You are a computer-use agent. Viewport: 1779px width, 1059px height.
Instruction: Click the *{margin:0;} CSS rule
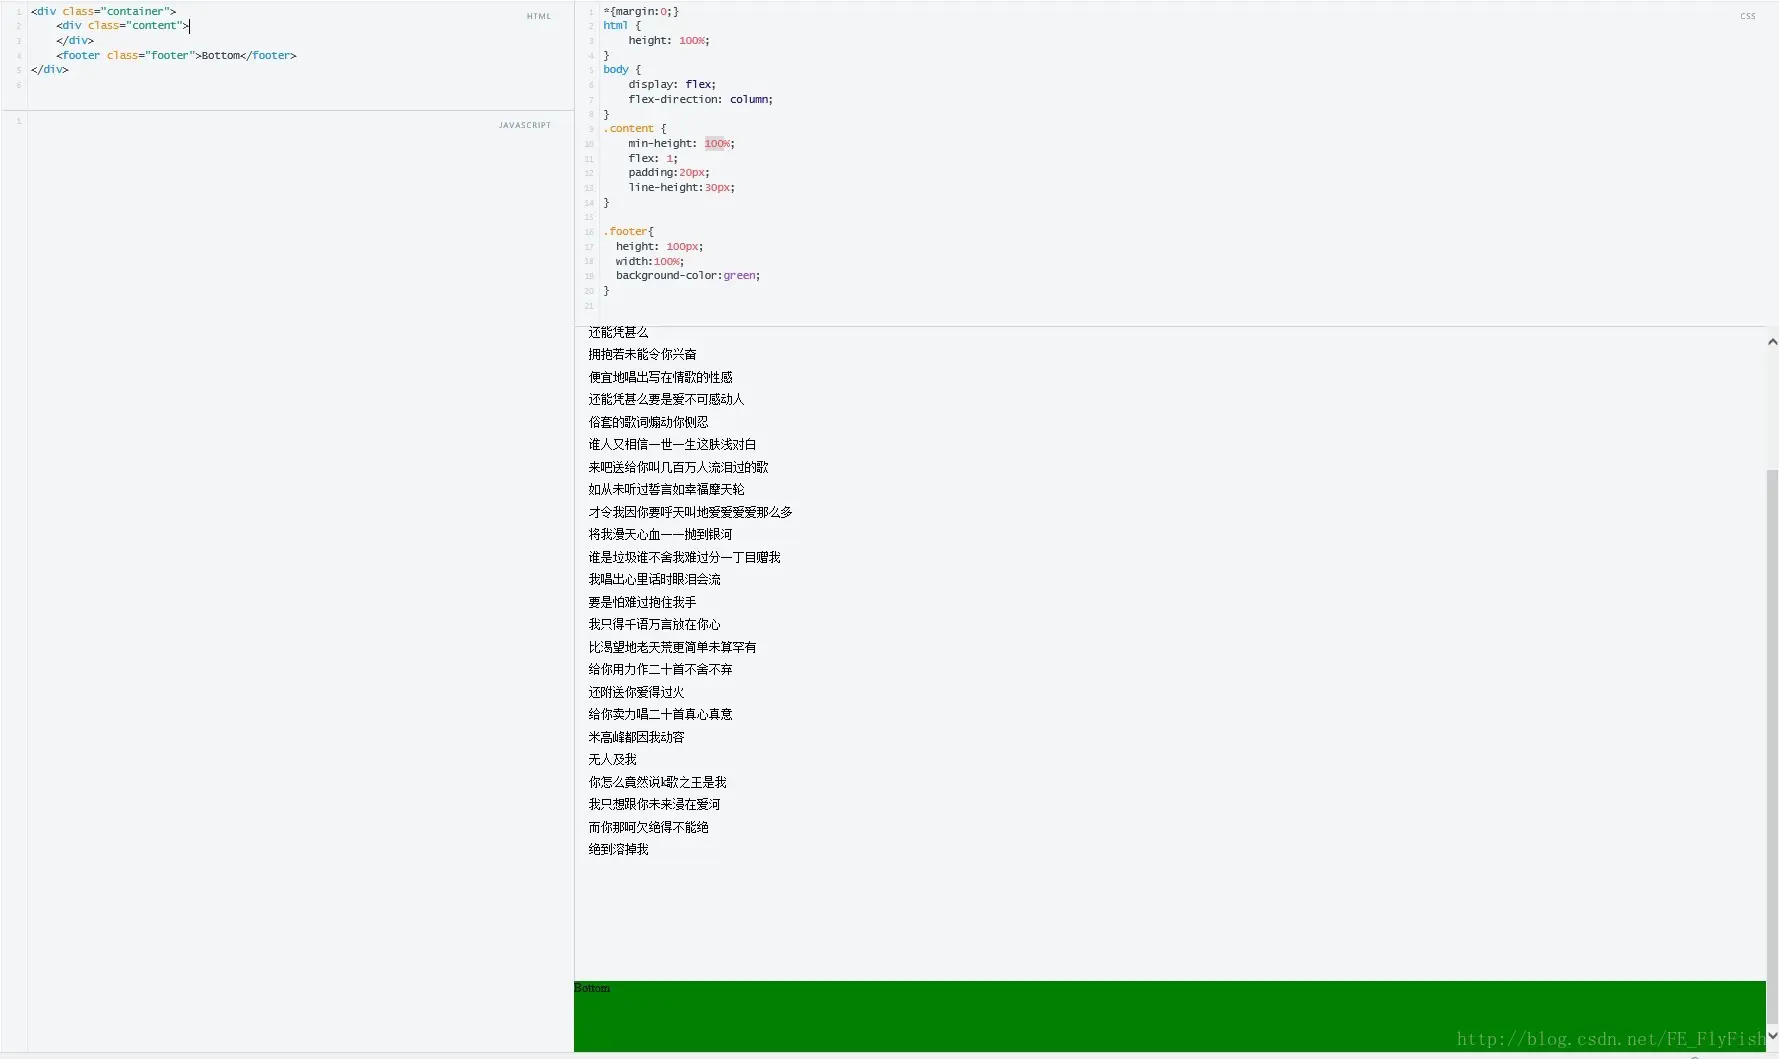click(641, 11)
